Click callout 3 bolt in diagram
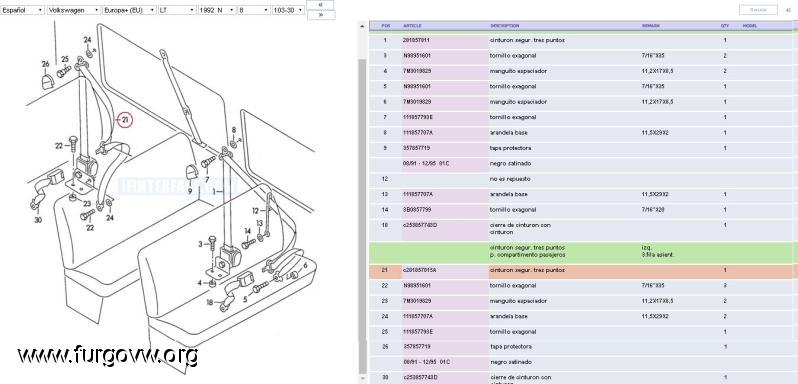Screen dimensions: 798x384 [201, 244]
